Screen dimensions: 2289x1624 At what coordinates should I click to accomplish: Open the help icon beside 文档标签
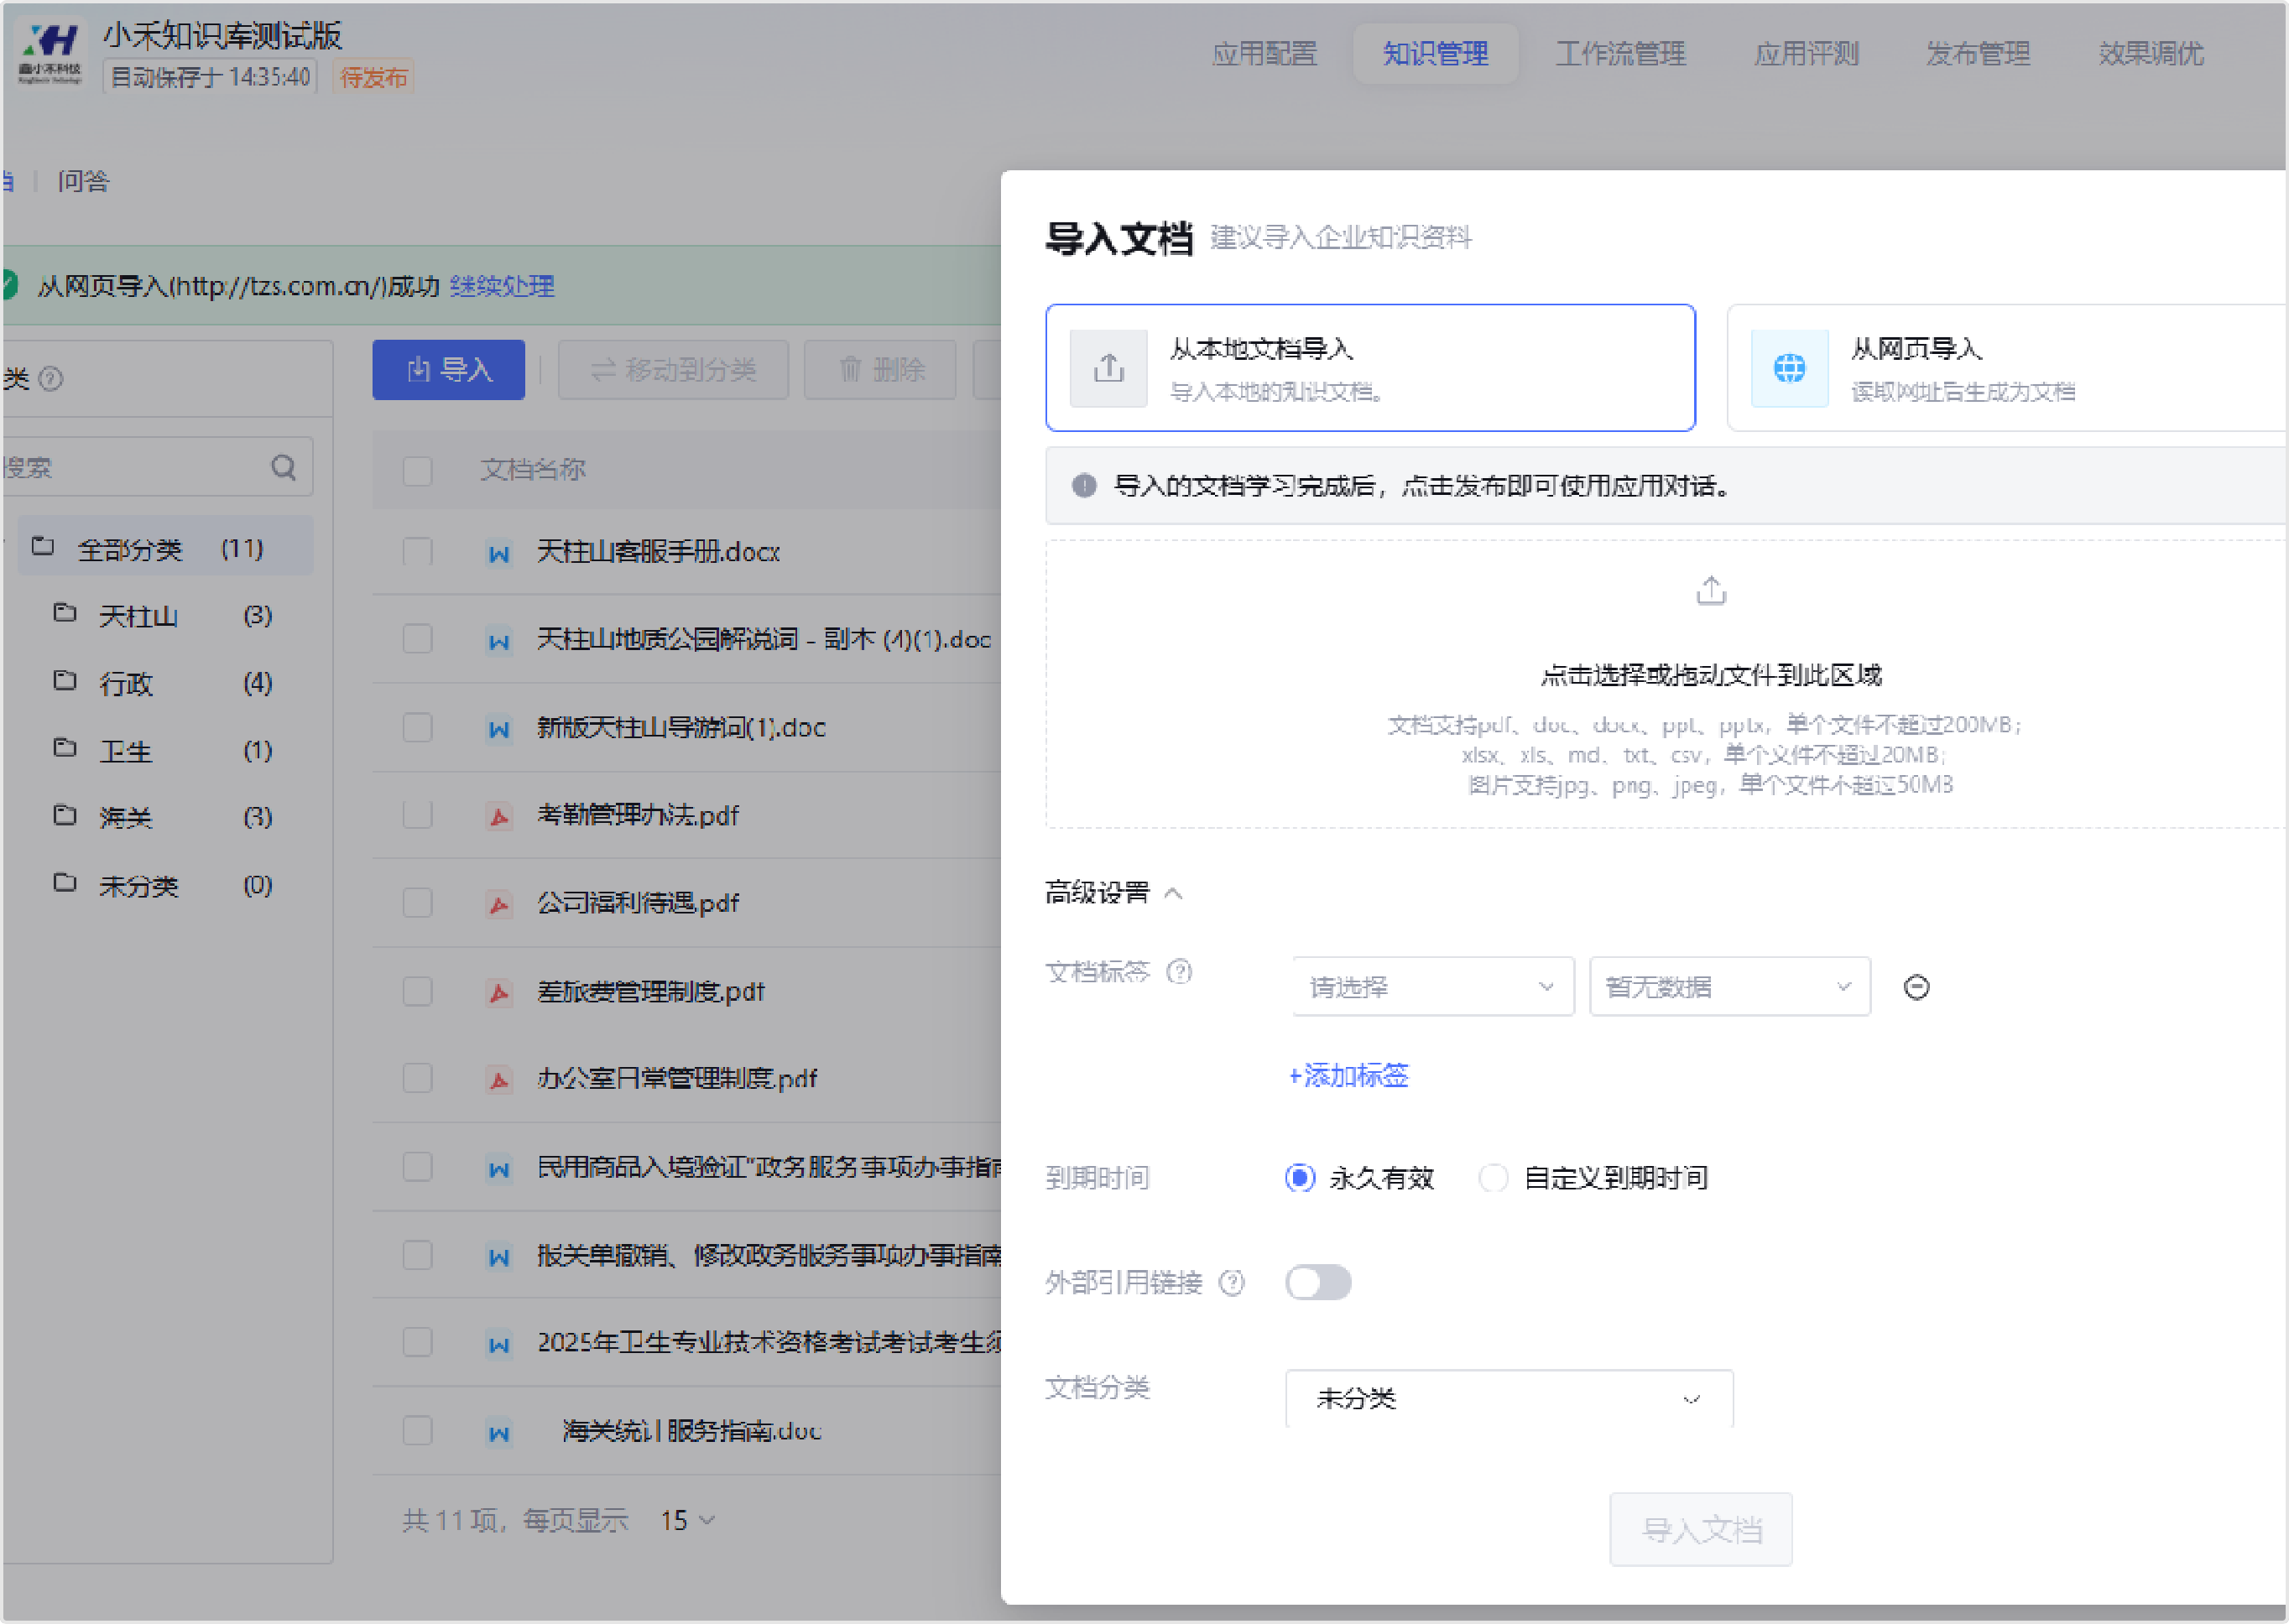click(1181, 972)
